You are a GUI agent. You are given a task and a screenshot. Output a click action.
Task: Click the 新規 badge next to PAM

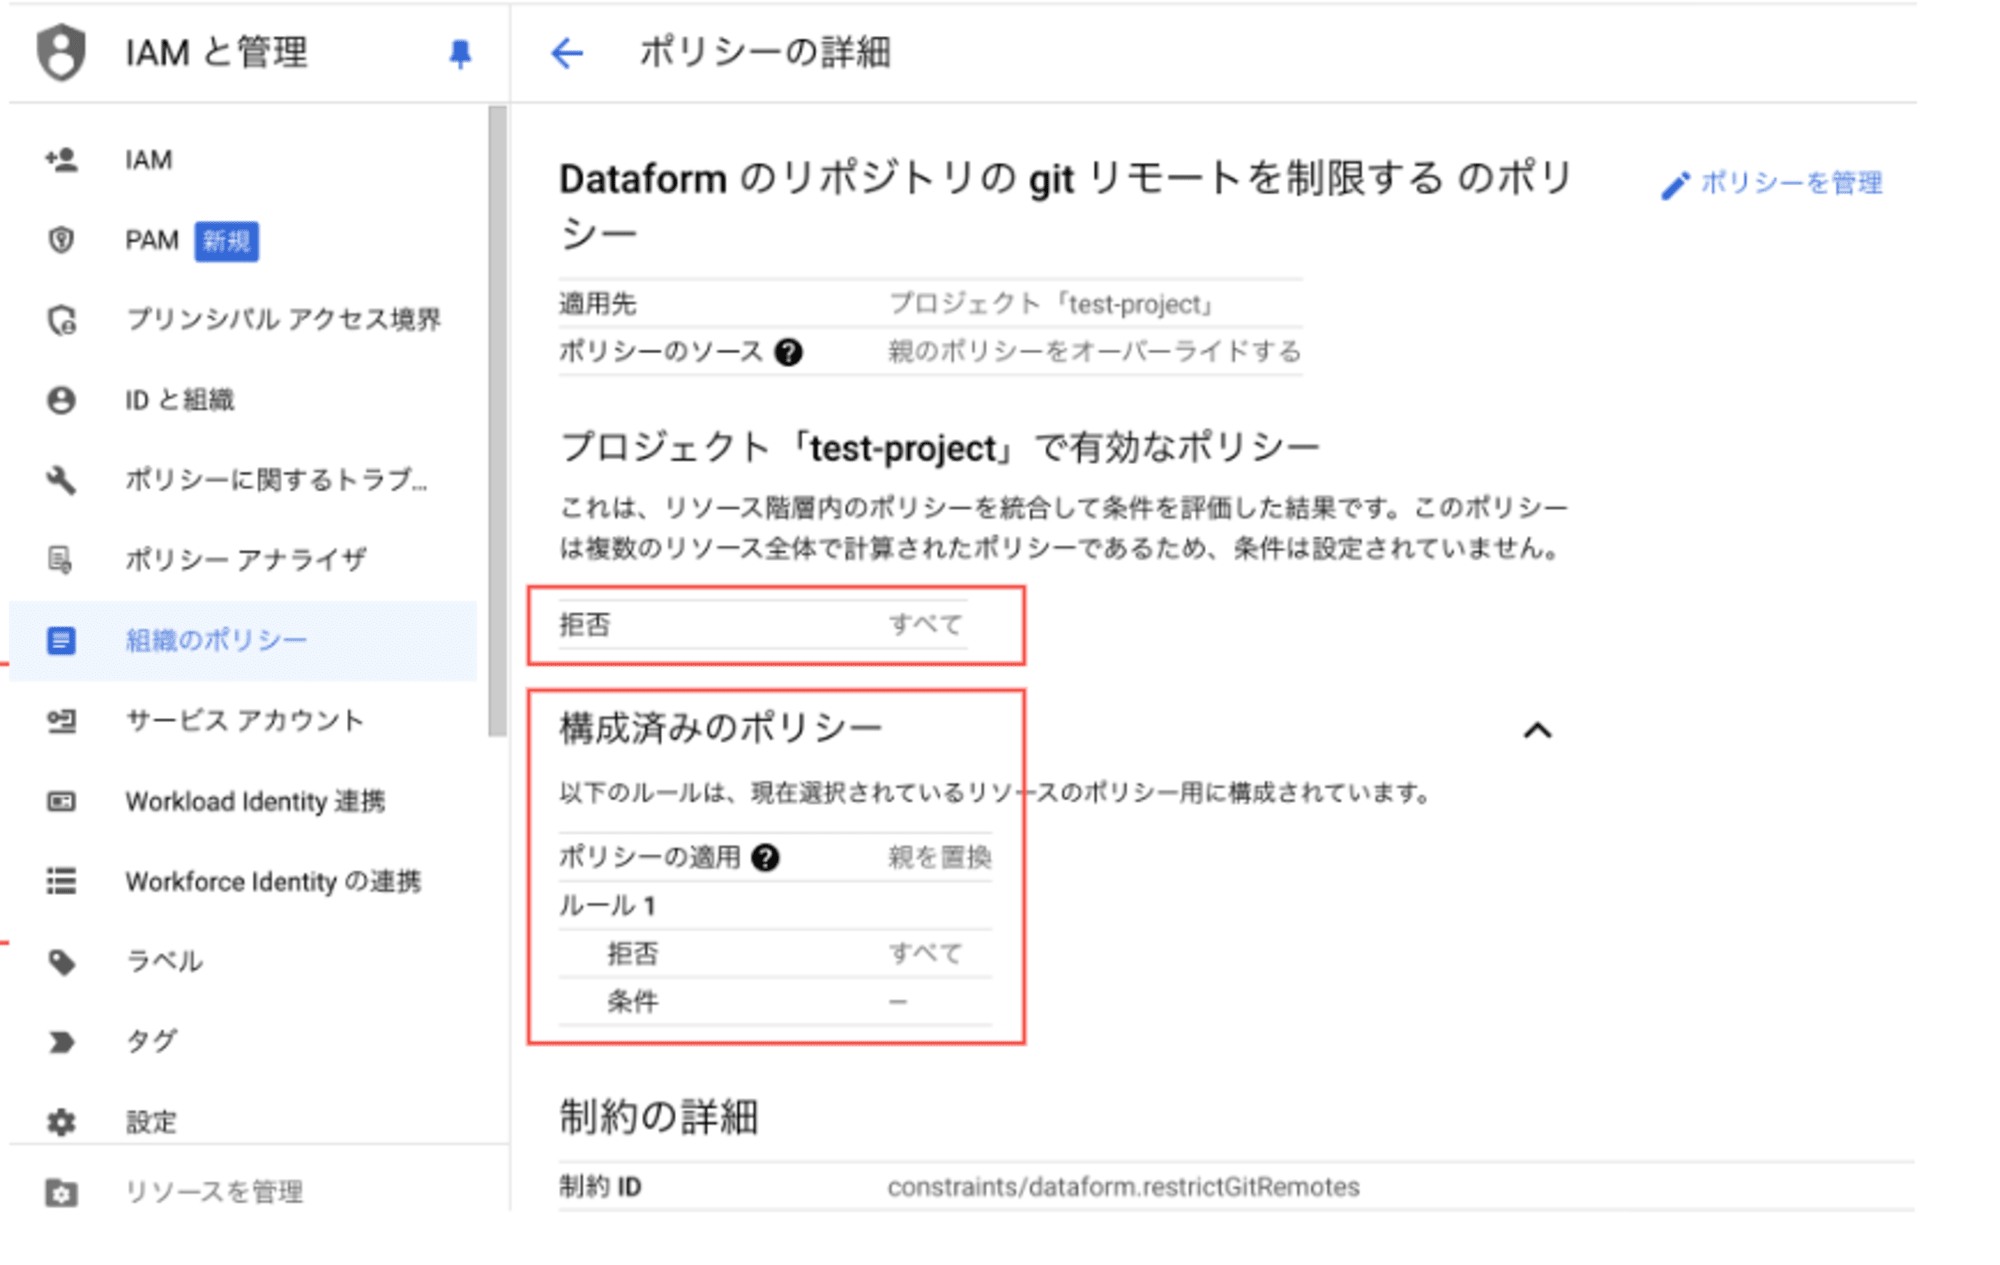(x=226, y=241)
